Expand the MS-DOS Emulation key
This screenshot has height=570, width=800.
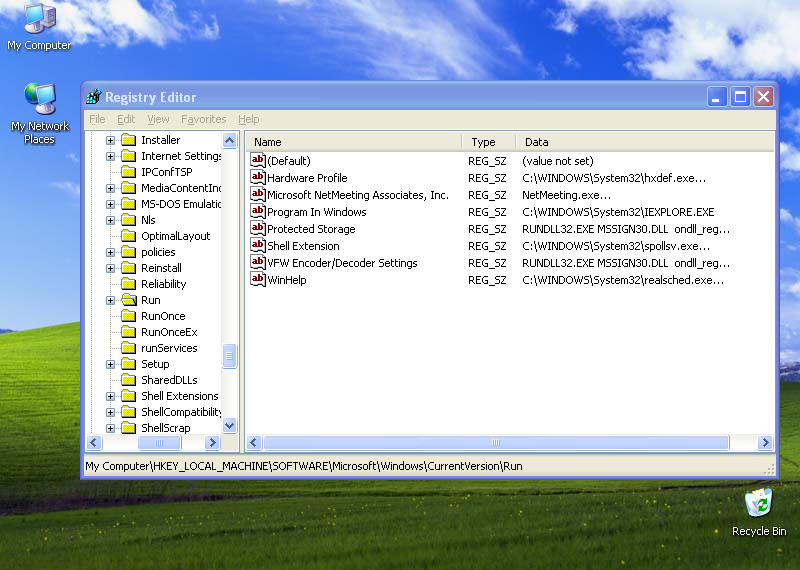point(110,204)
